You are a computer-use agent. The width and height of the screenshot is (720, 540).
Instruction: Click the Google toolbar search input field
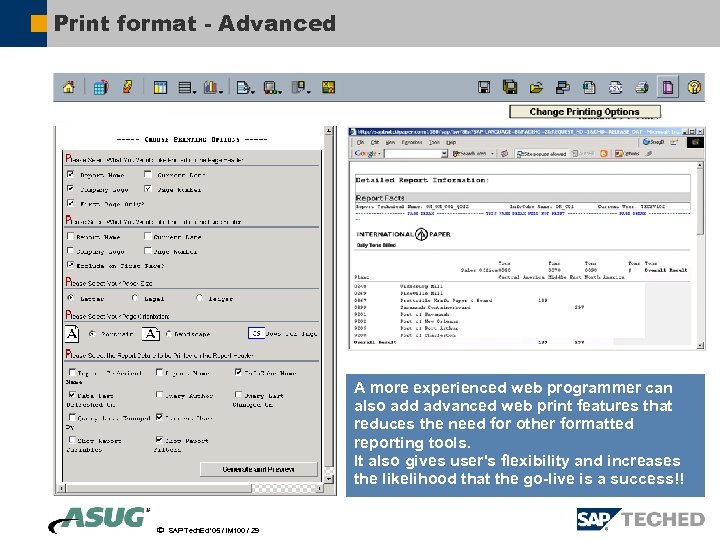(412, 154)
